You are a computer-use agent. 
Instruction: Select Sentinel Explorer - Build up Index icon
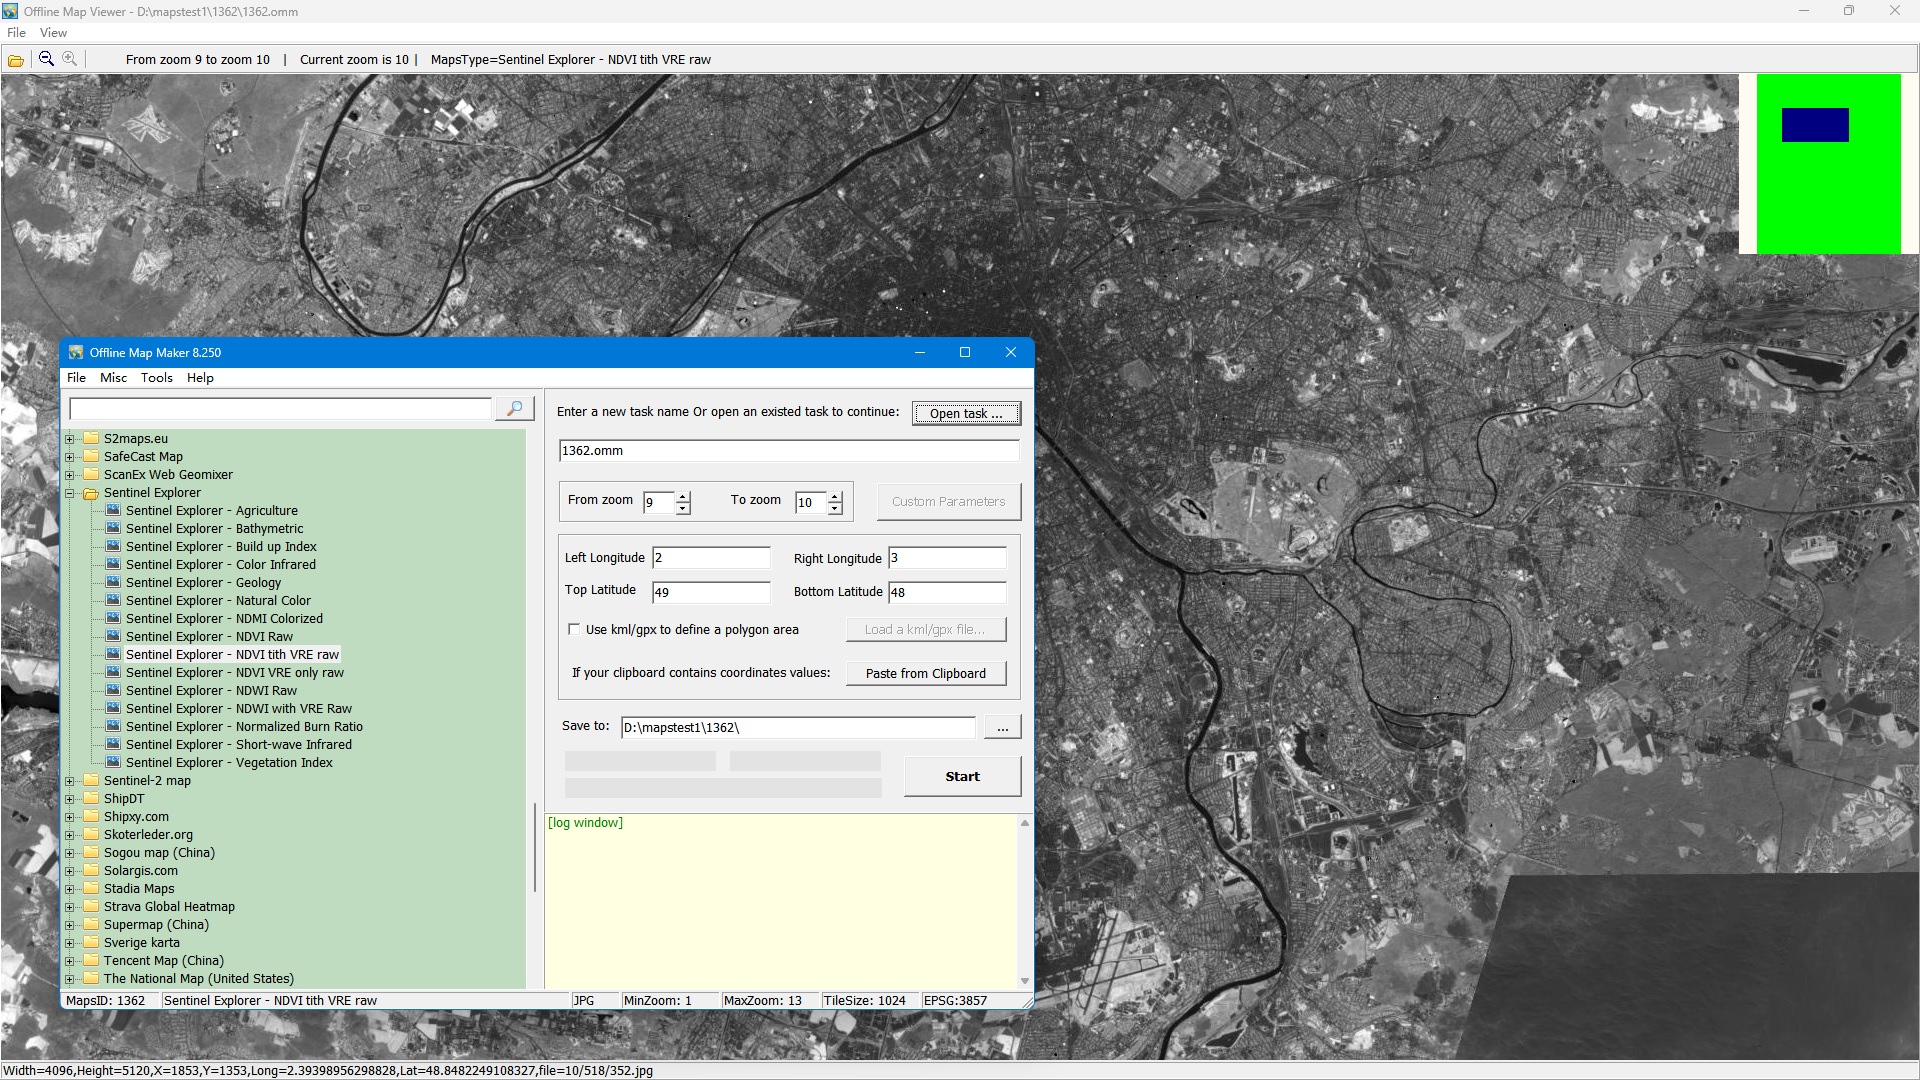pos(113,546)
